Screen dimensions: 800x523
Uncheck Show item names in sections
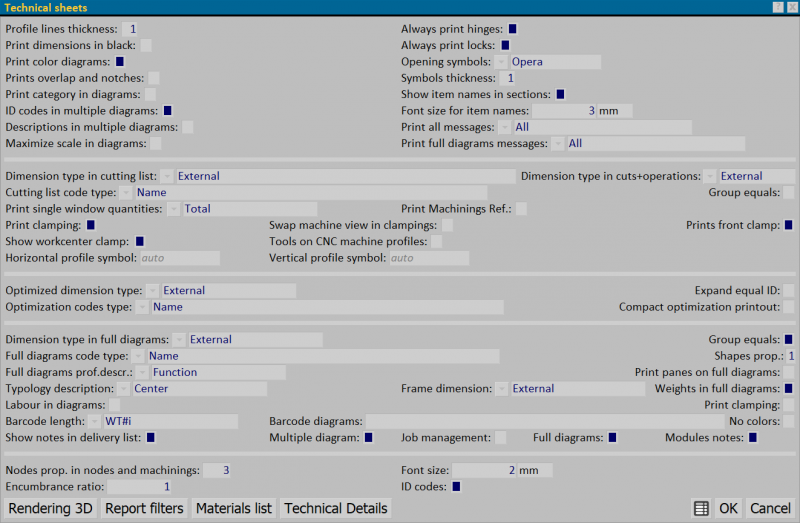pyautogui.click(x=560, y=94)
